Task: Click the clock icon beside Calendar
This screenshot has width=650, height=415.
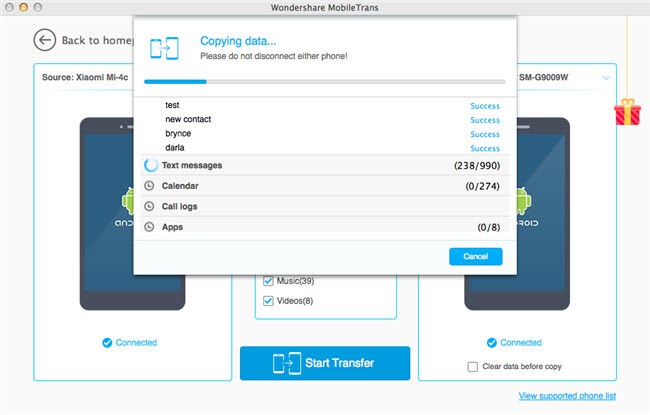Action: coord(149,186)
